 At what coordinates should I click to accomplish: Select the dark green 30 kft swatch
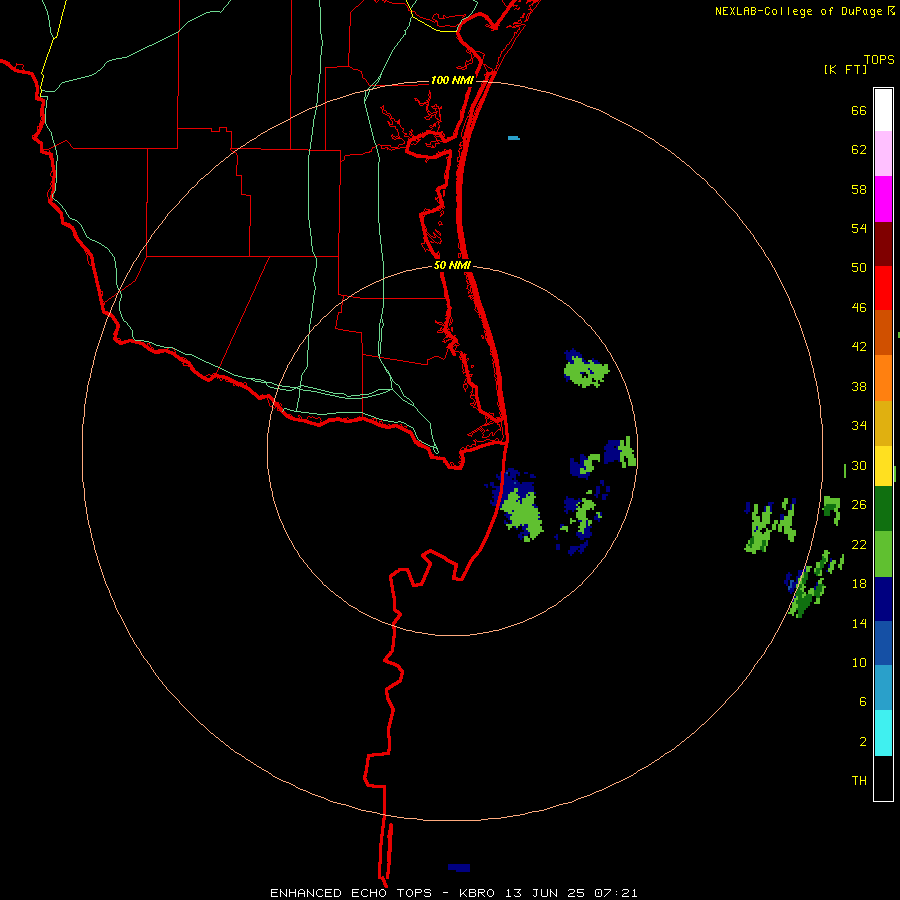883,509
